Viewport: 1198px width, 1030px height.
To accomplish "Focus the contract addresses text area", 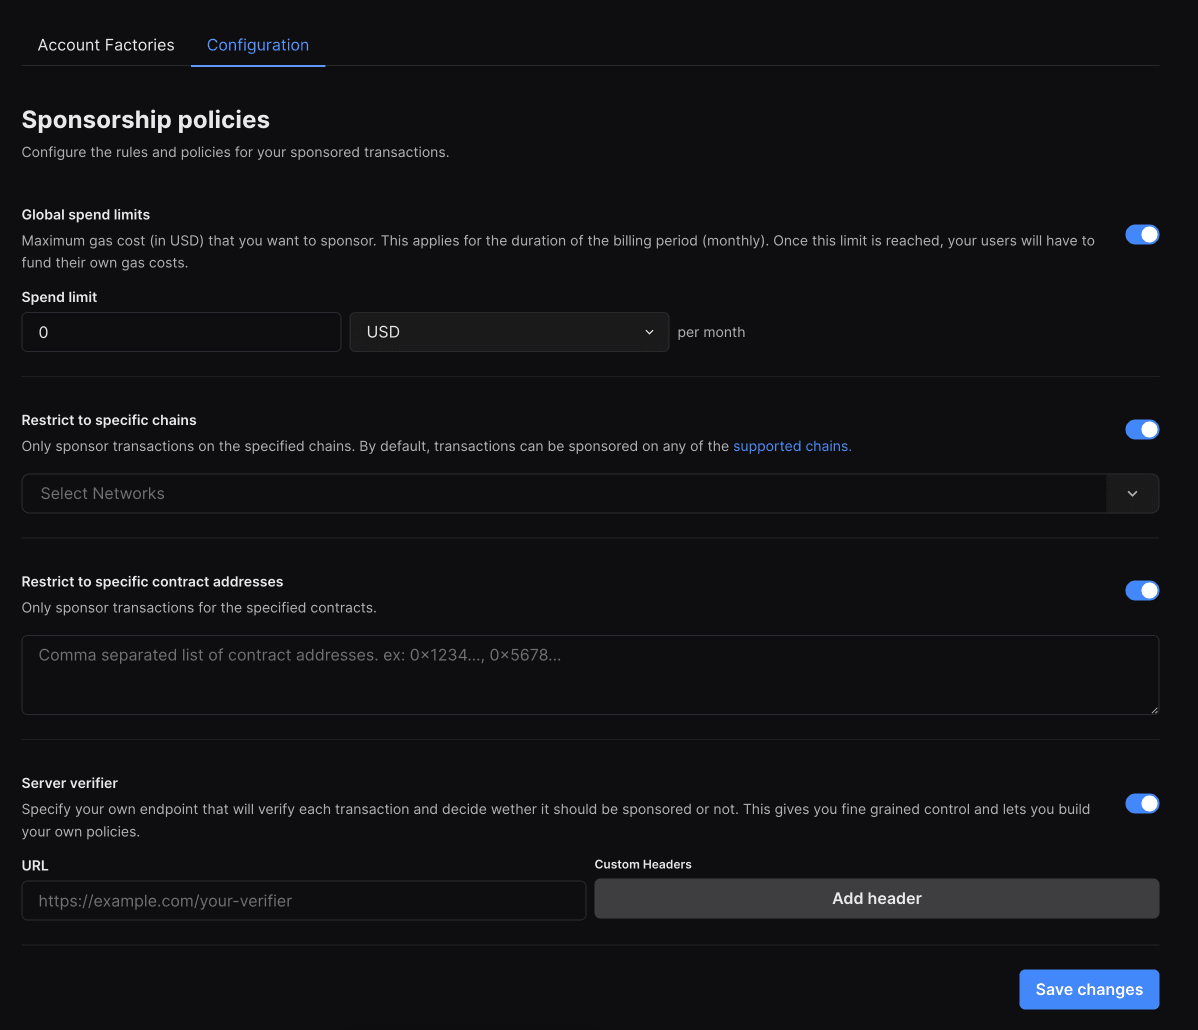I will point(590,675).
